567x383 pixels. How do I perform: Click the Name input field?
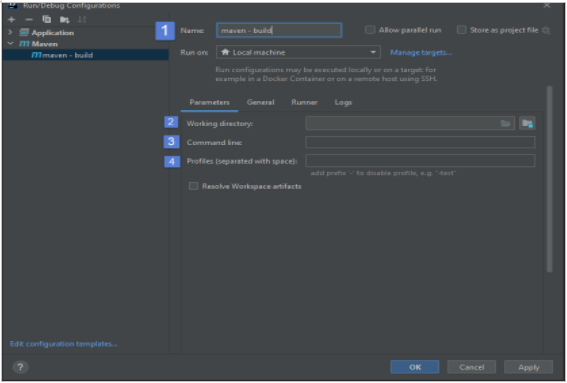279,30
